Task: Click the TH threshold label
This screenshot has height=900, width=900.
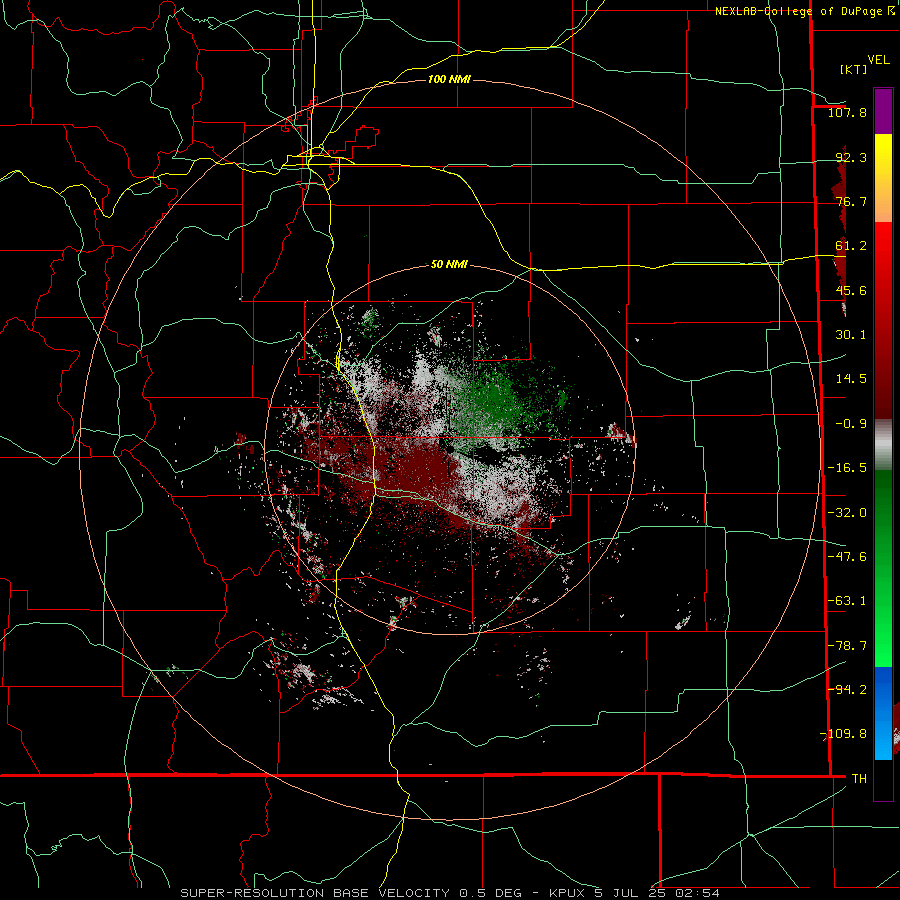Action: 859,779
